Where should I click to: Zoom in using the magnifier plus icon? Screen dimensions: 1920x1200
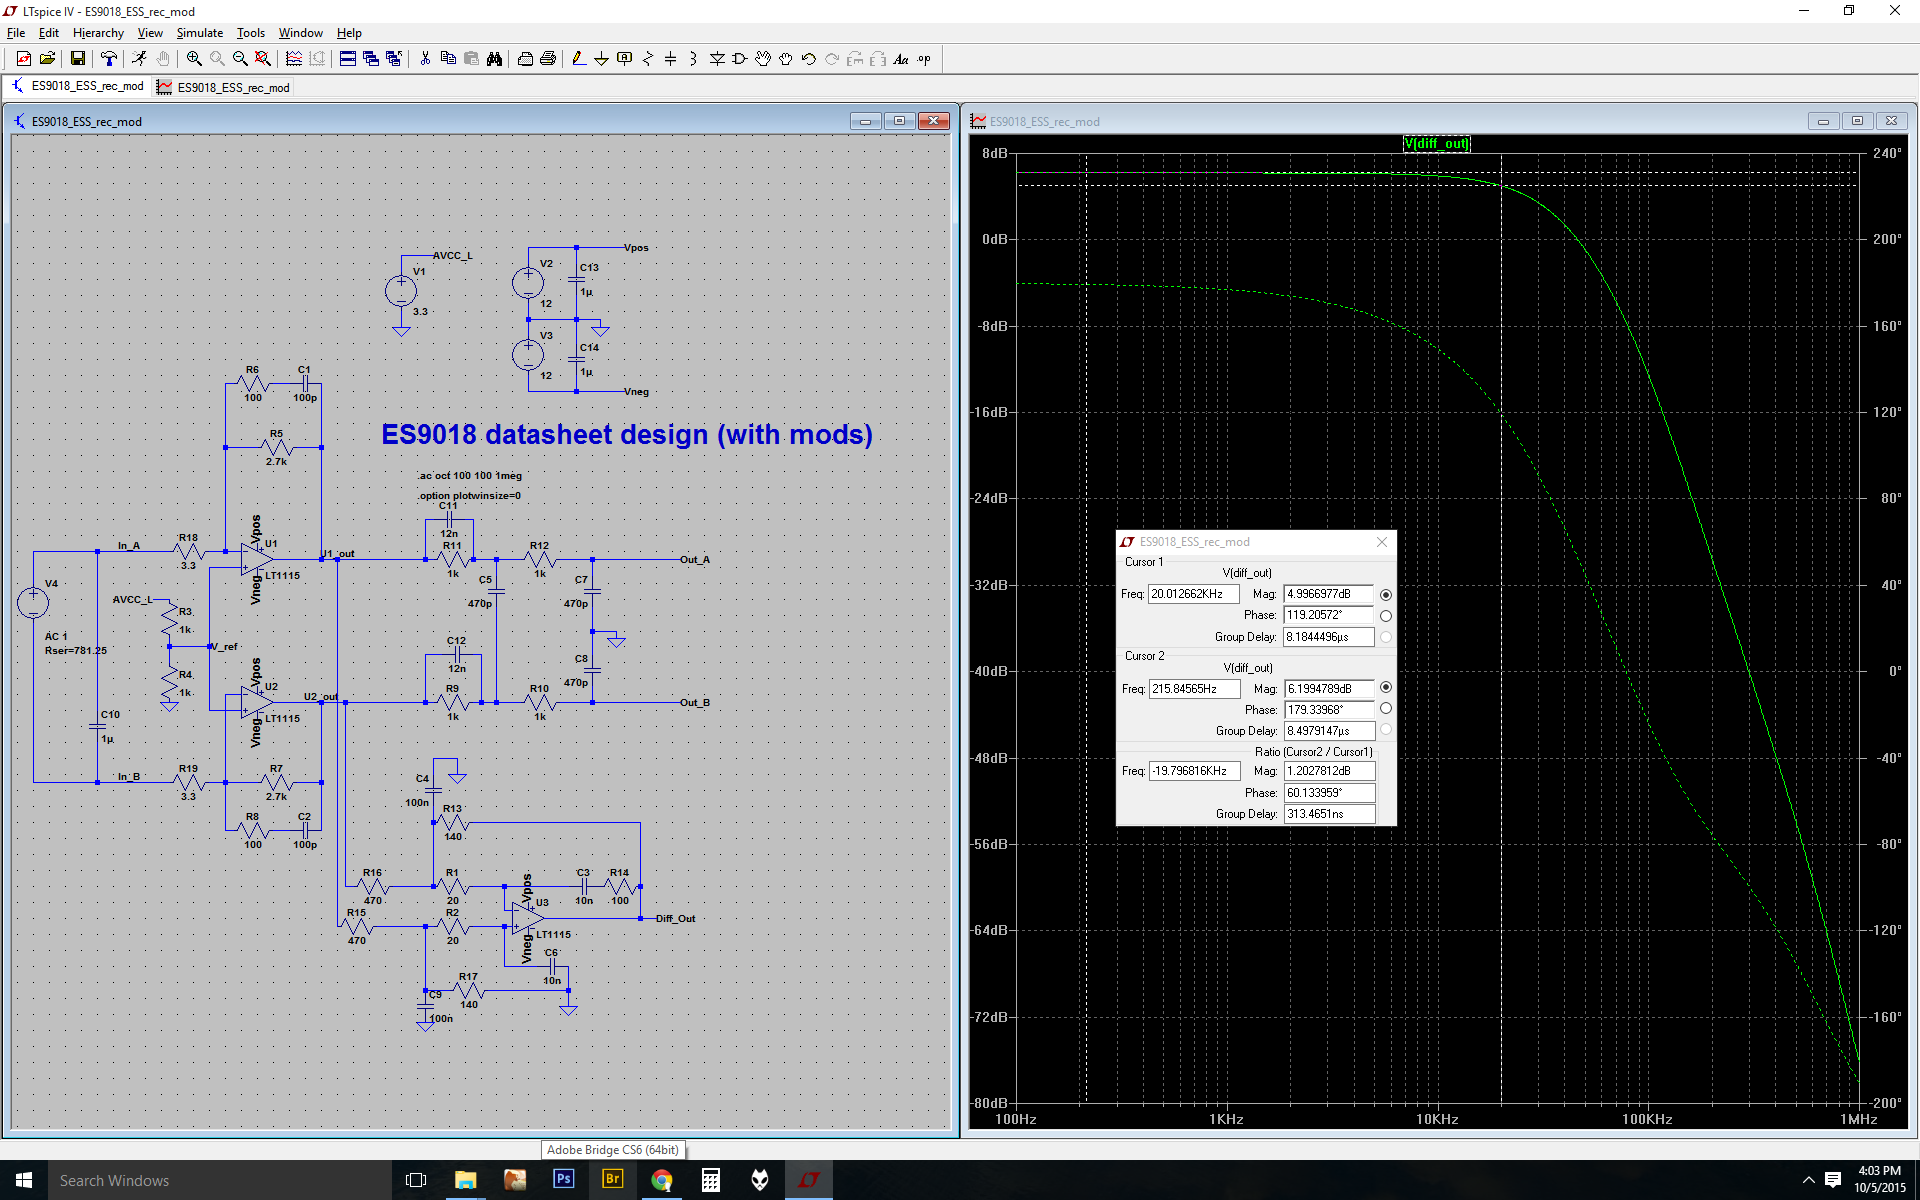tap(194, 59)
